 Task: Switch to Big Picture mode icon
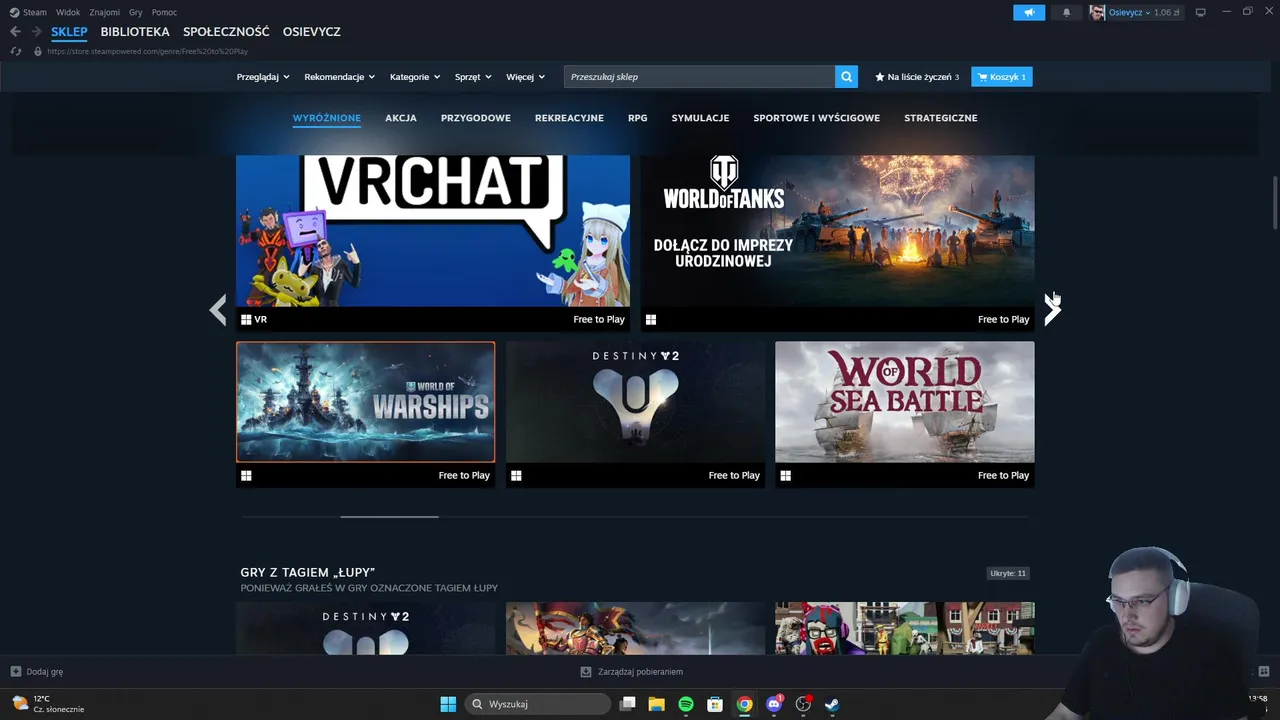(1201, 12)
